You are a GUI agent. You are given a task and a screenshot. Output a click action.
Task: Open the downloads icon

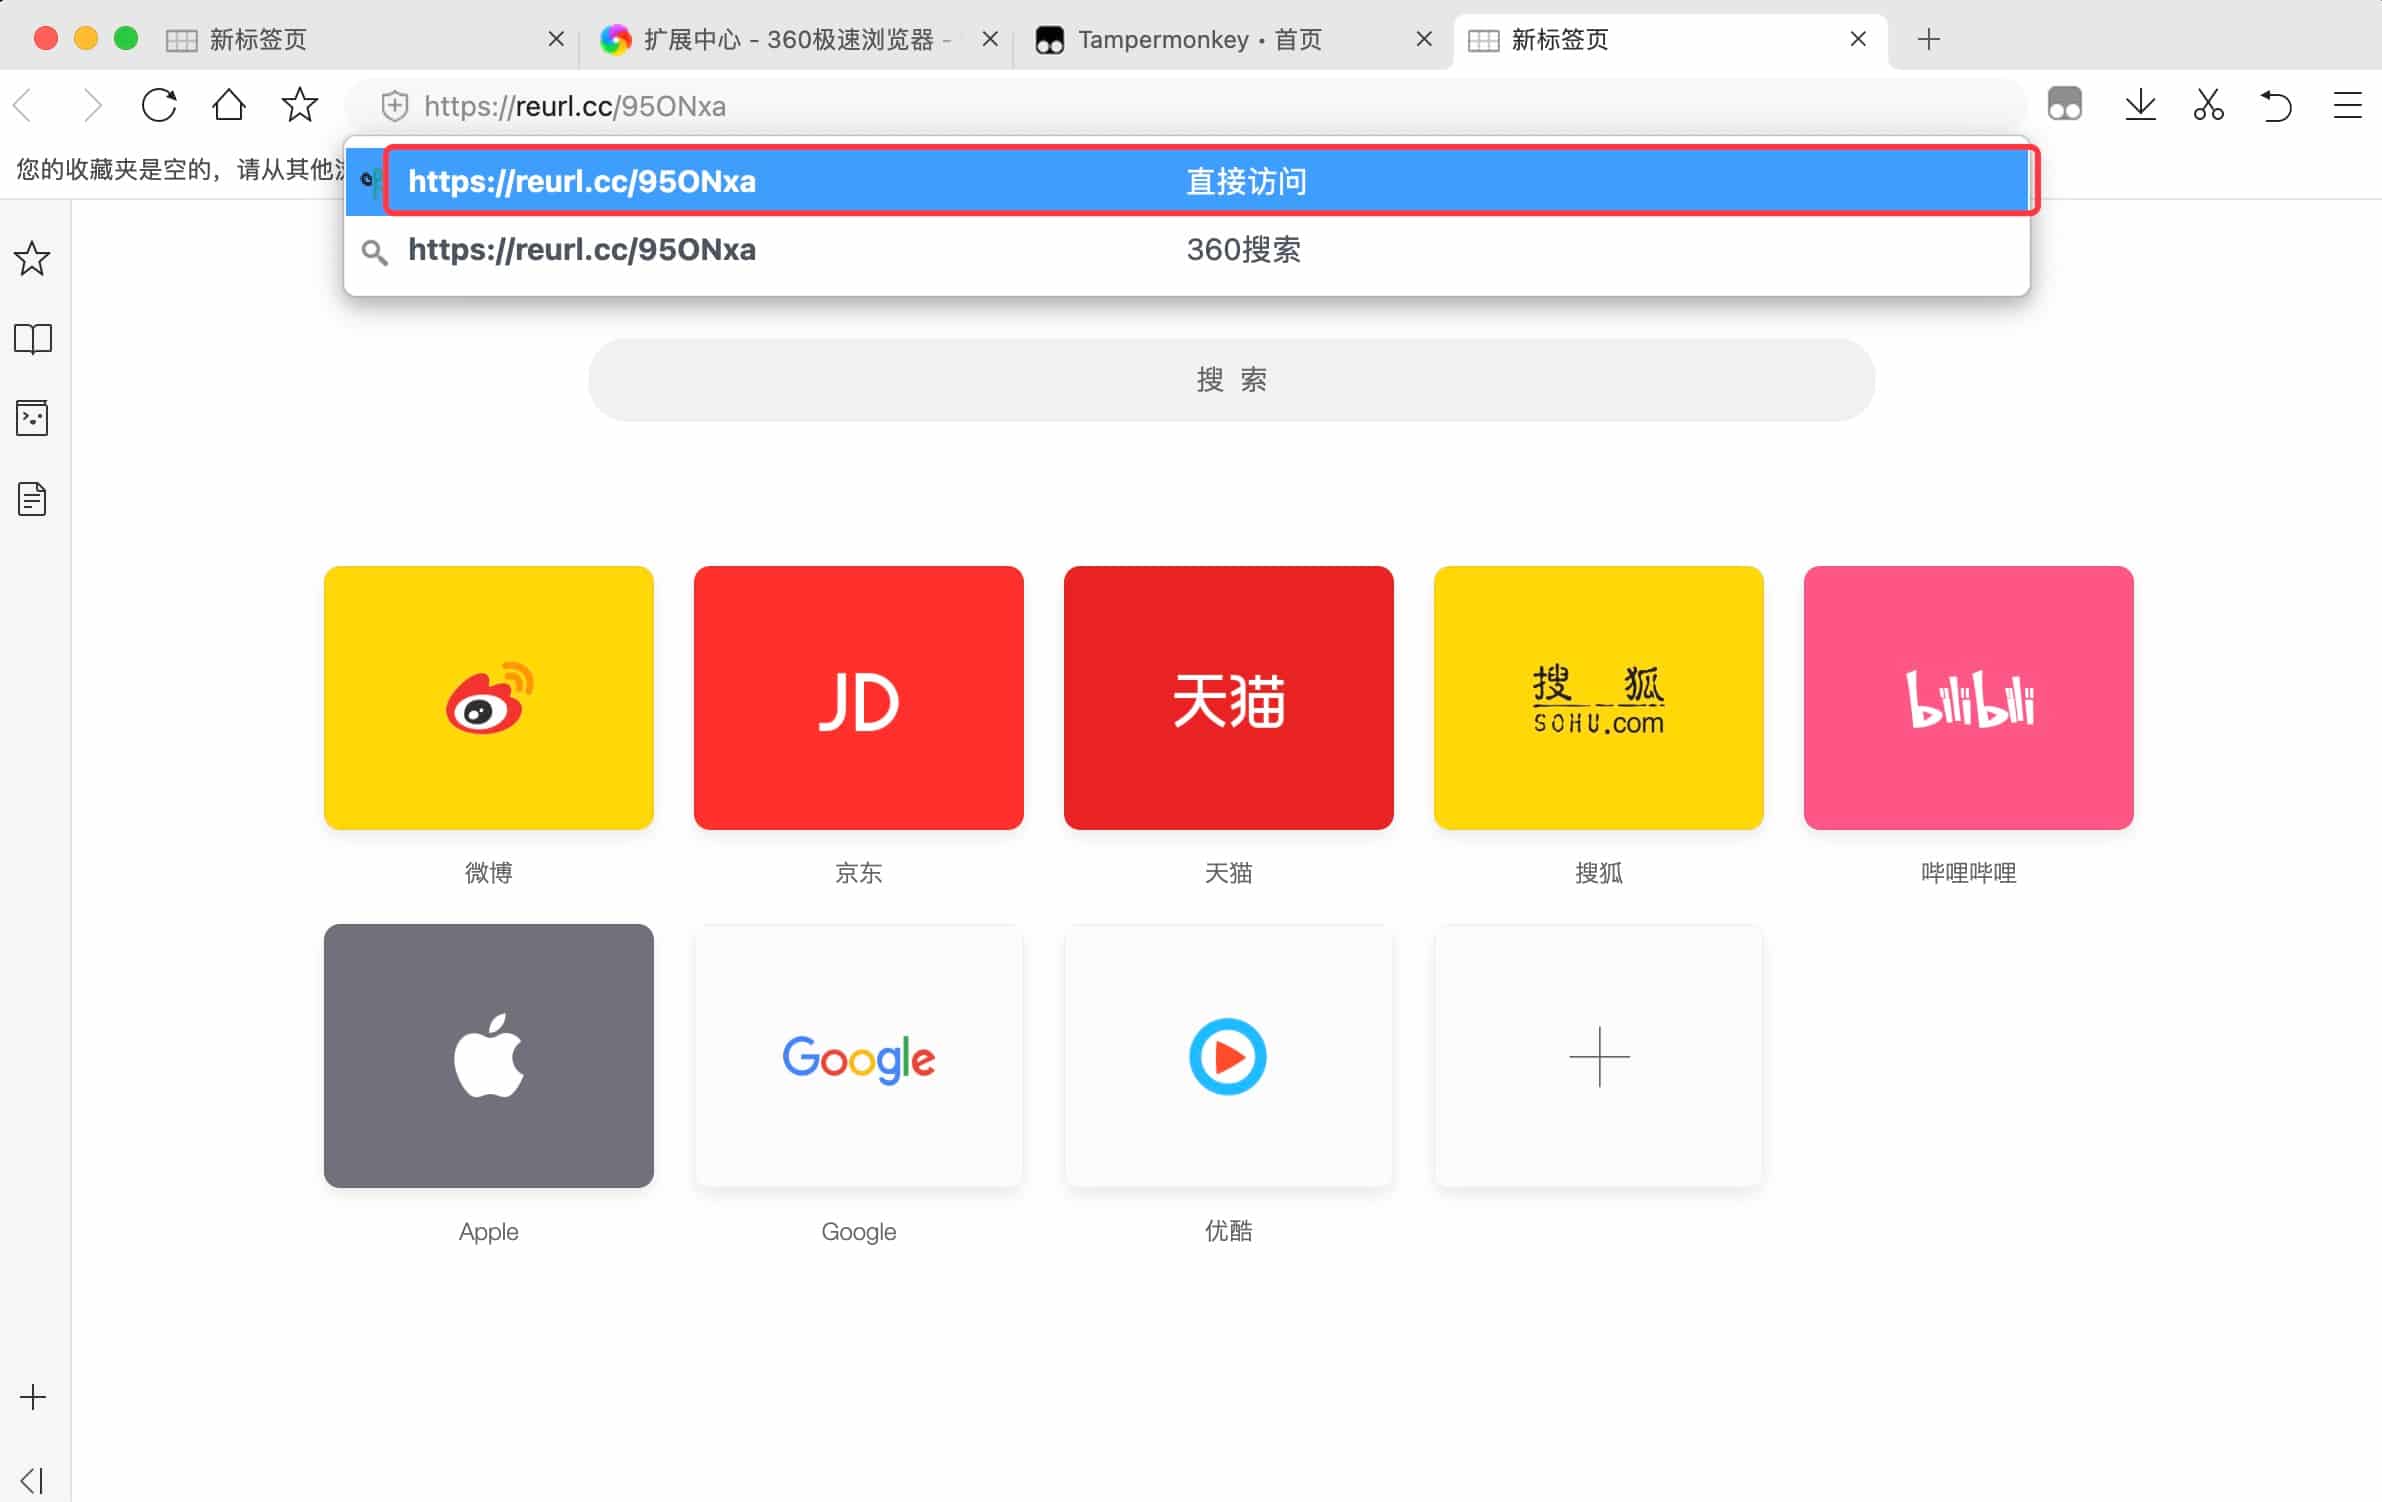point(2139,105)
